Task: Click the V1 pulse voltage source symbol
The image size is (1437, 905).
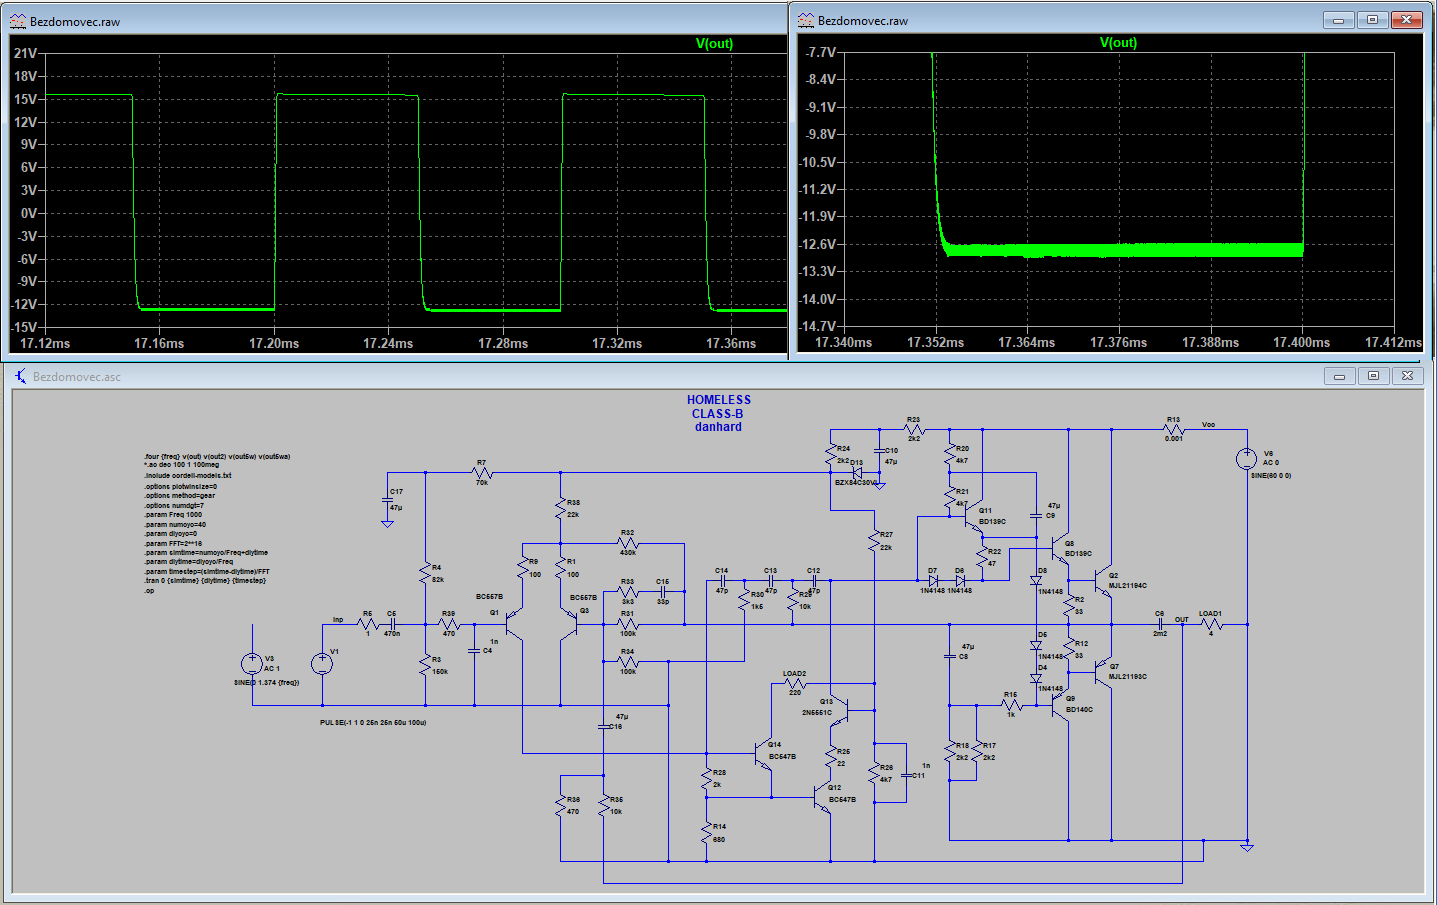Action: click(322, 663)
